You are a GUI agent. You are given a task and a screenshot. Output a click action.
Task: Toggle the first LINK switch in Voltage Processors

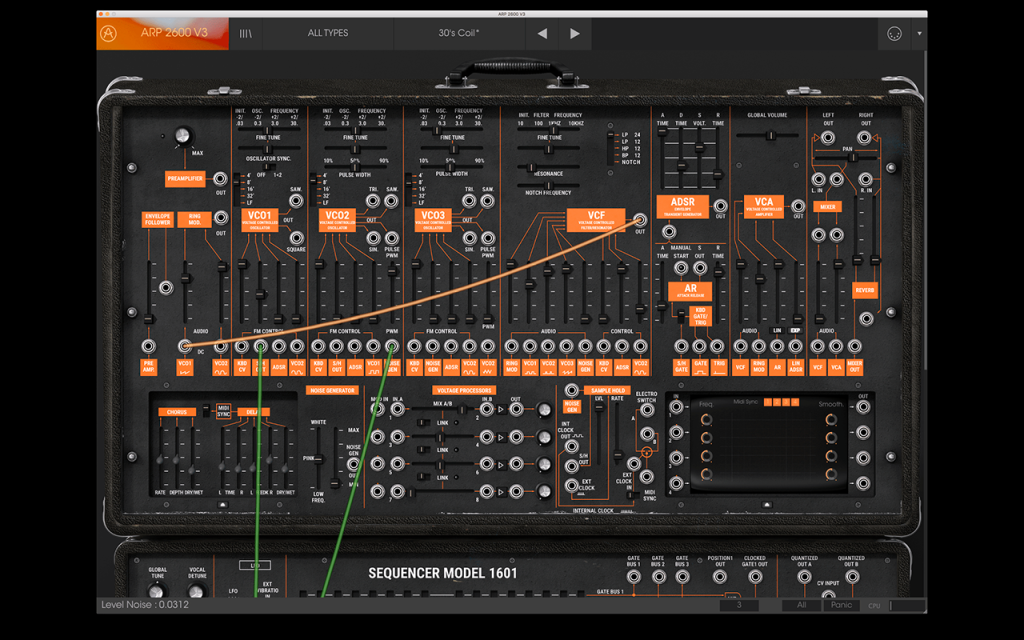(424, 423)
